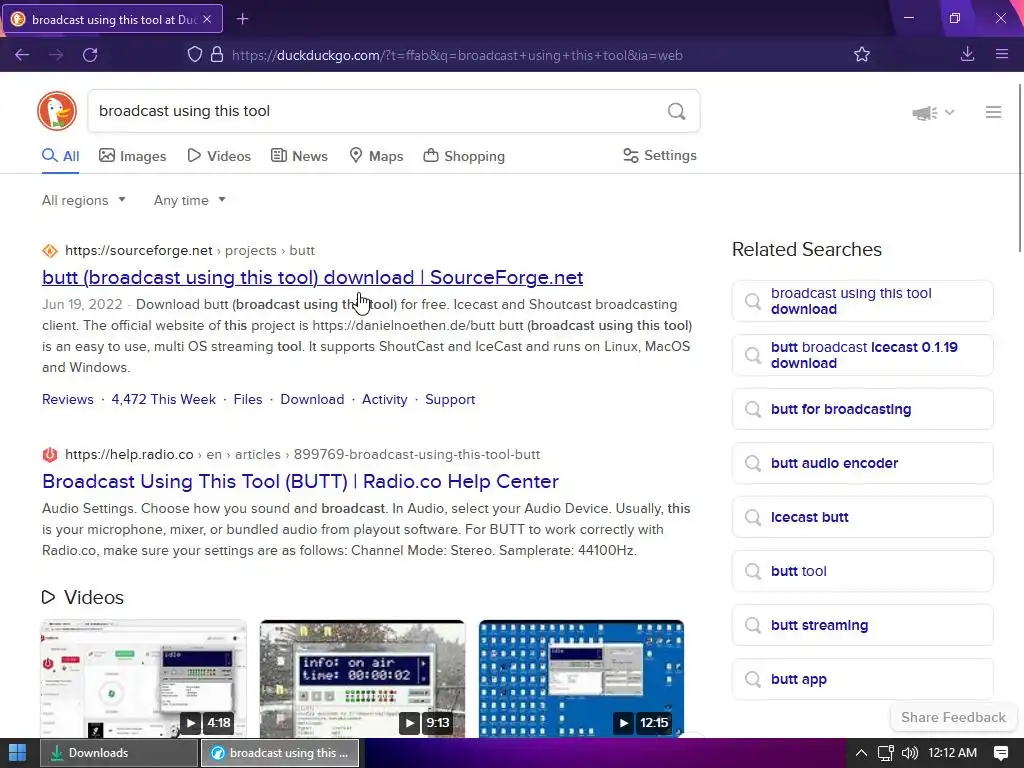The width and height of the screenshot is (1024, 768).
Task: Bookmark this page with the star icon
Action: coord(862,55)
